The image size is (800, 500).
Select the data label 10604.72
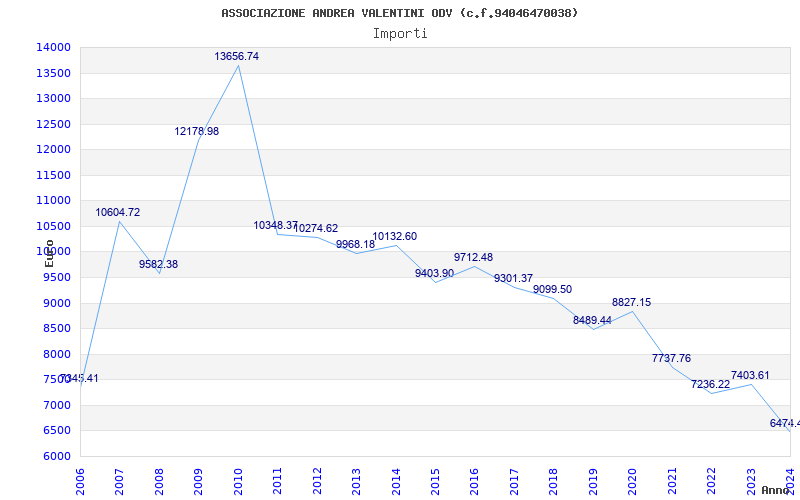pyautogui.click(x=117, y=213)
